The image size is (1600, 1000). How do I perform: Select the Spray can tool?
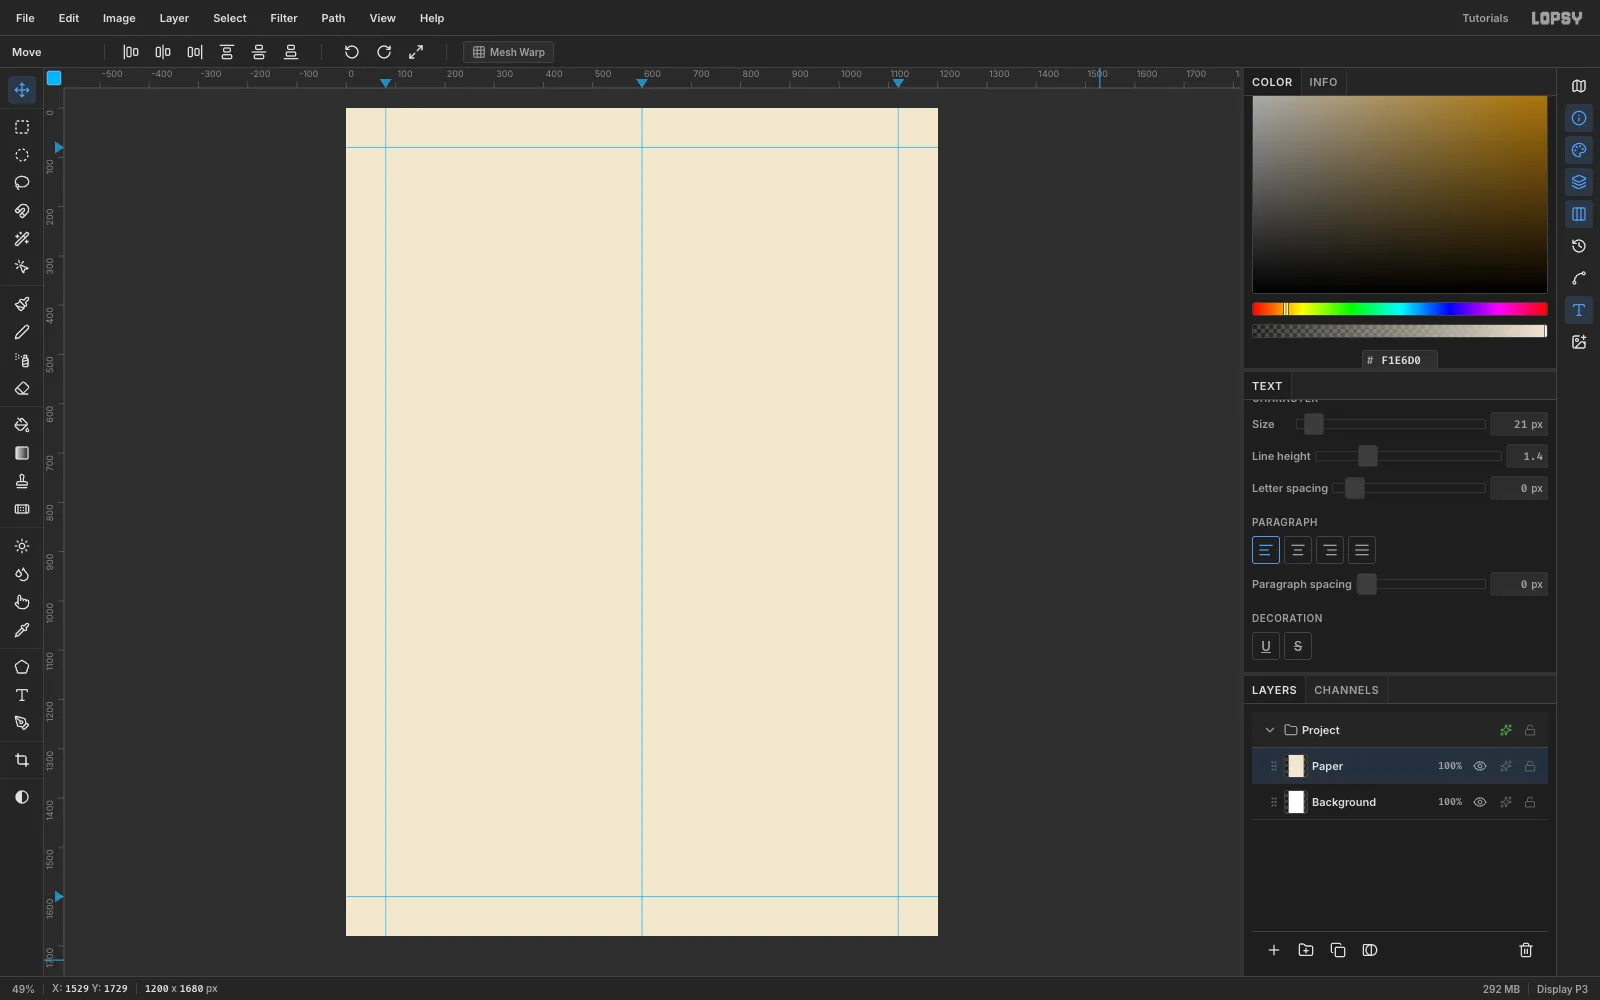click(22, 360)
